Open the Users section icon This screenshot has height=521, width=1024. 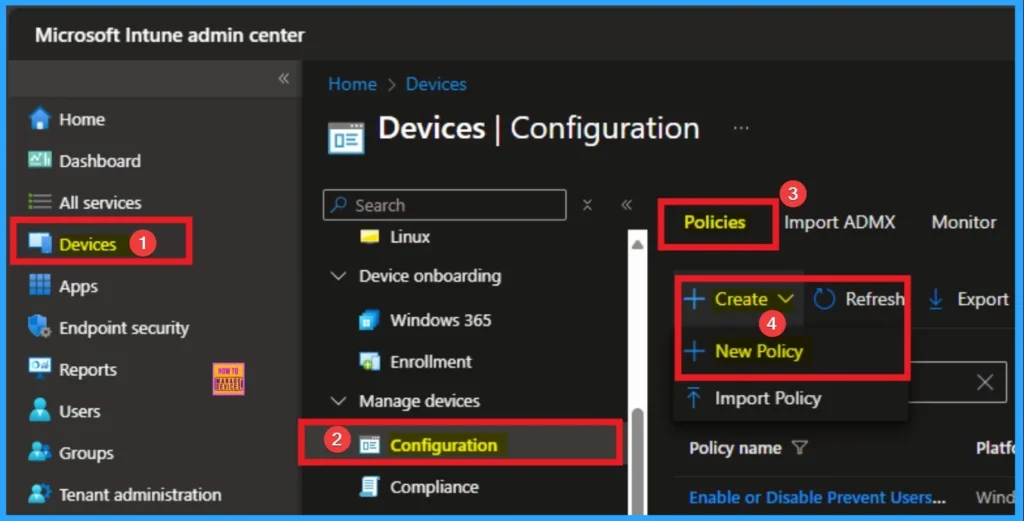[40, 411]
